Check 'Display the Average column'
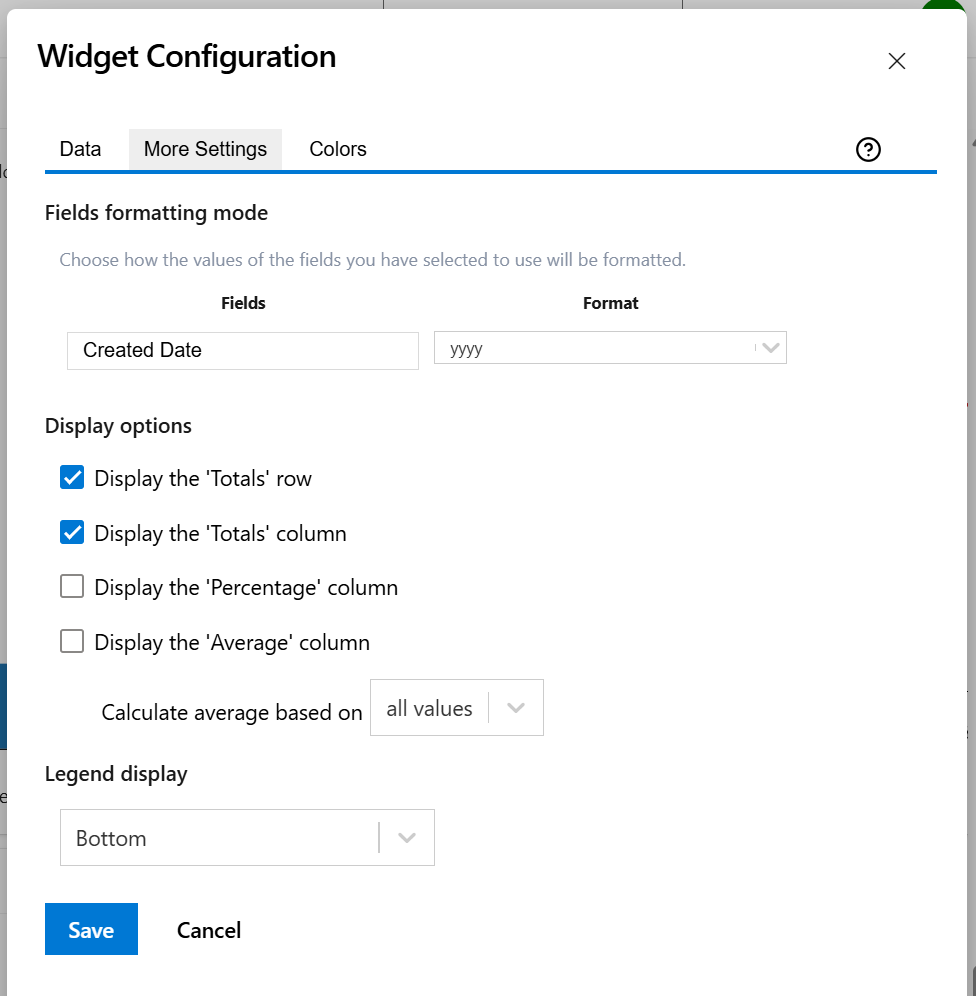This screenshot has height=996, width=976. click(x=71, y=641)
